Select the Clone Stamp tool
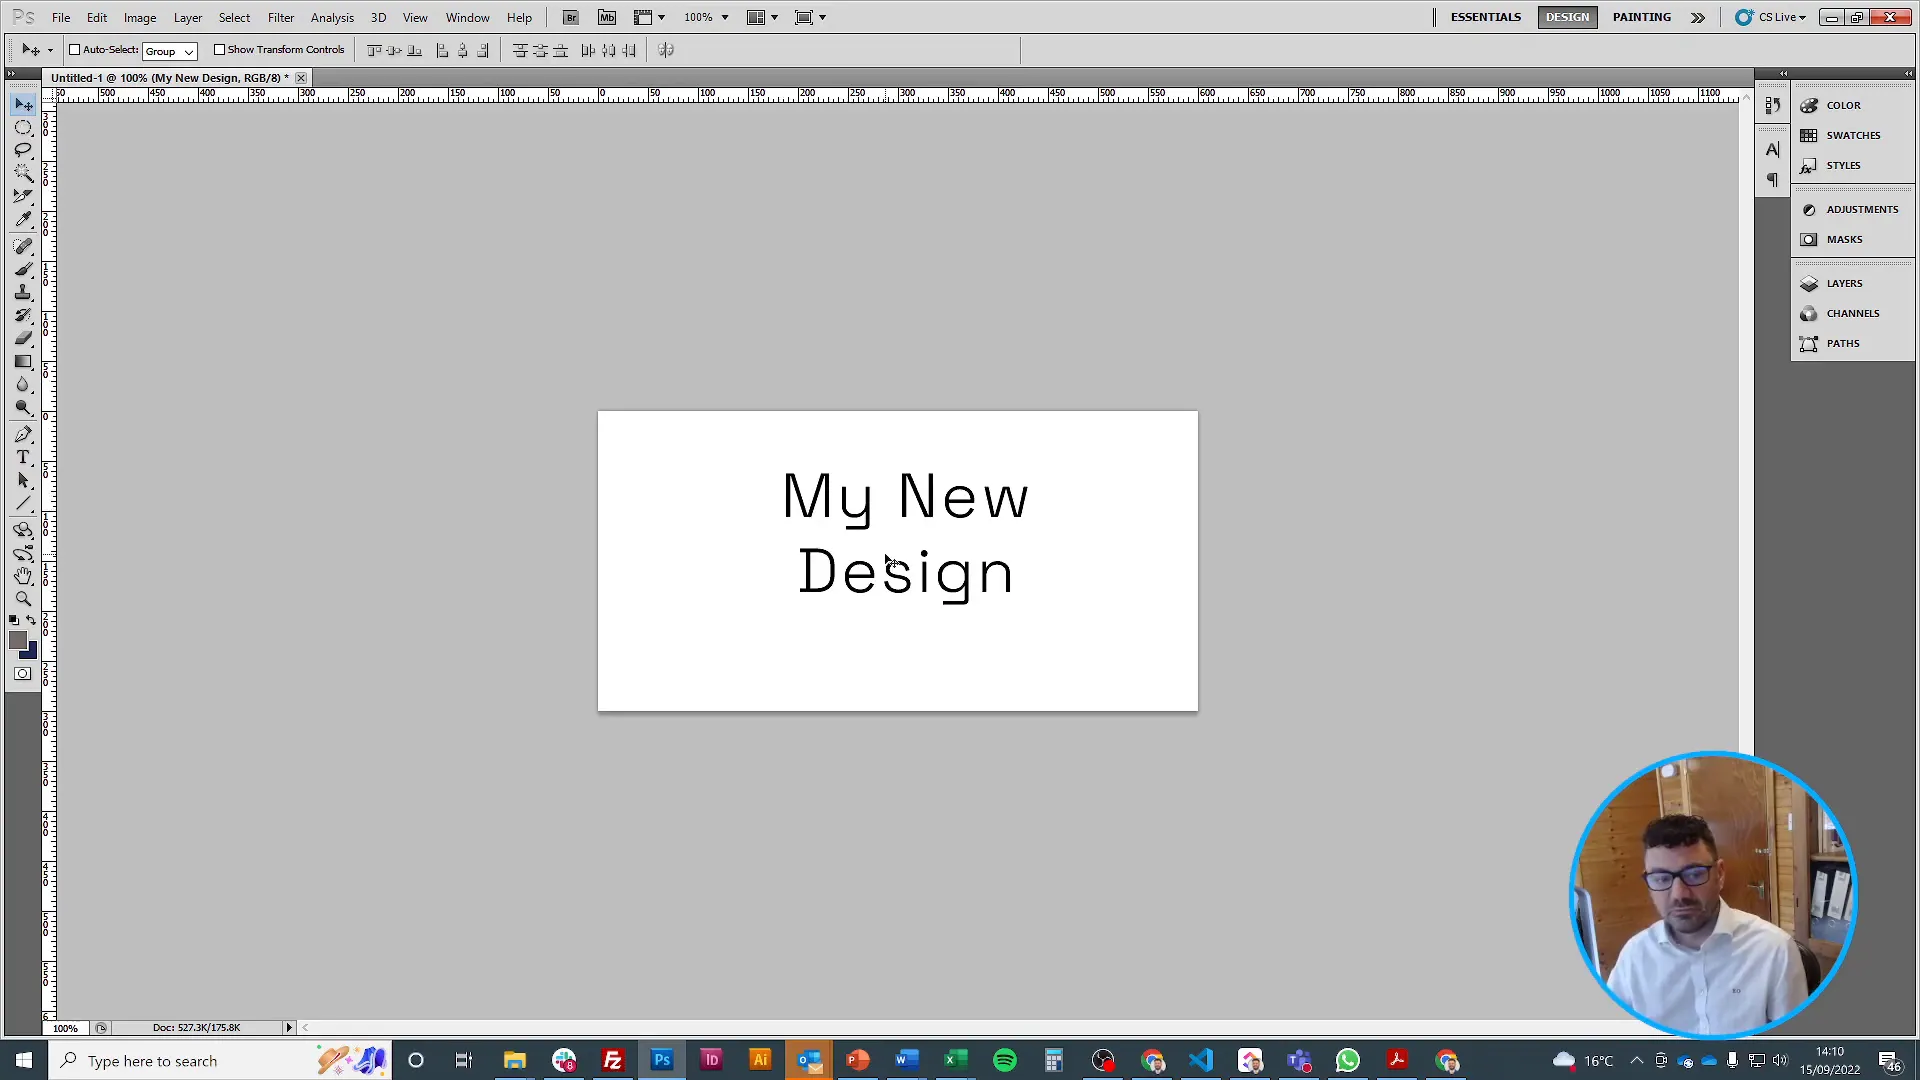The image size is (1920, 1080). pyautogui.click(x=23, y=292)
